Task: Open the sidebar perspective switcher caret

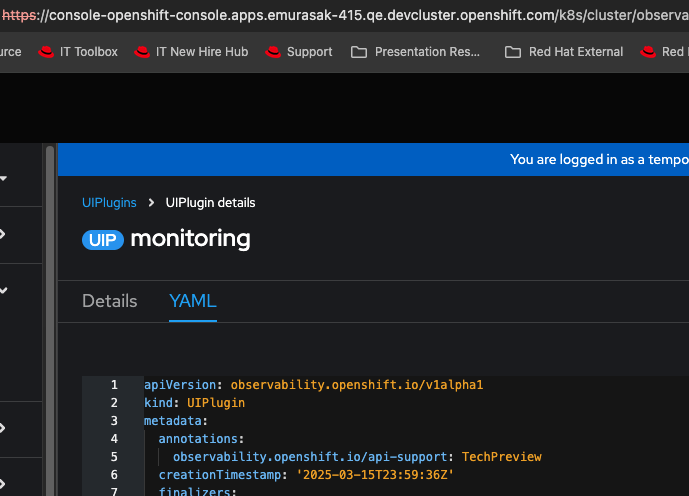Action: (x=4, y=179)
